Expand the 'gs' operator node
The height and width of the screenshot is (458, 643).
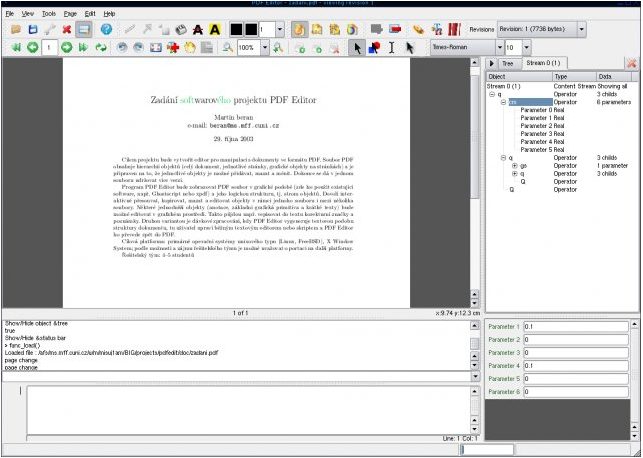pyautogui.click(x=515, y=166)
